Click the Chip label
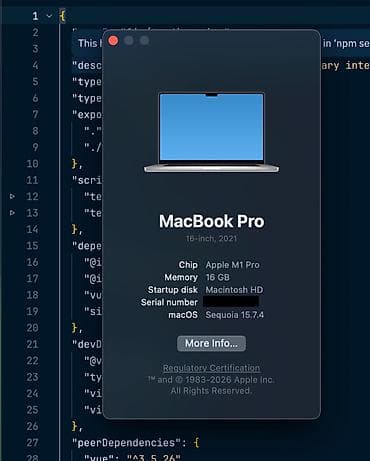This screenshot has height=461, width=370. pyautogui.click(x=188, y=265)
